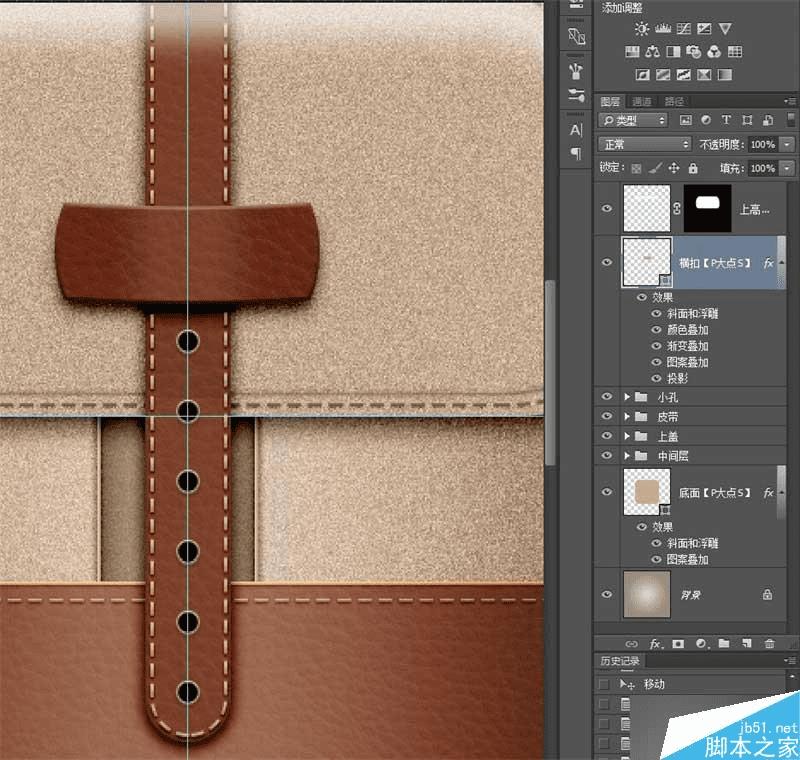800x760 pixels.
Task: Switch to the 通道 tab
Action: [x=642, y=101]
